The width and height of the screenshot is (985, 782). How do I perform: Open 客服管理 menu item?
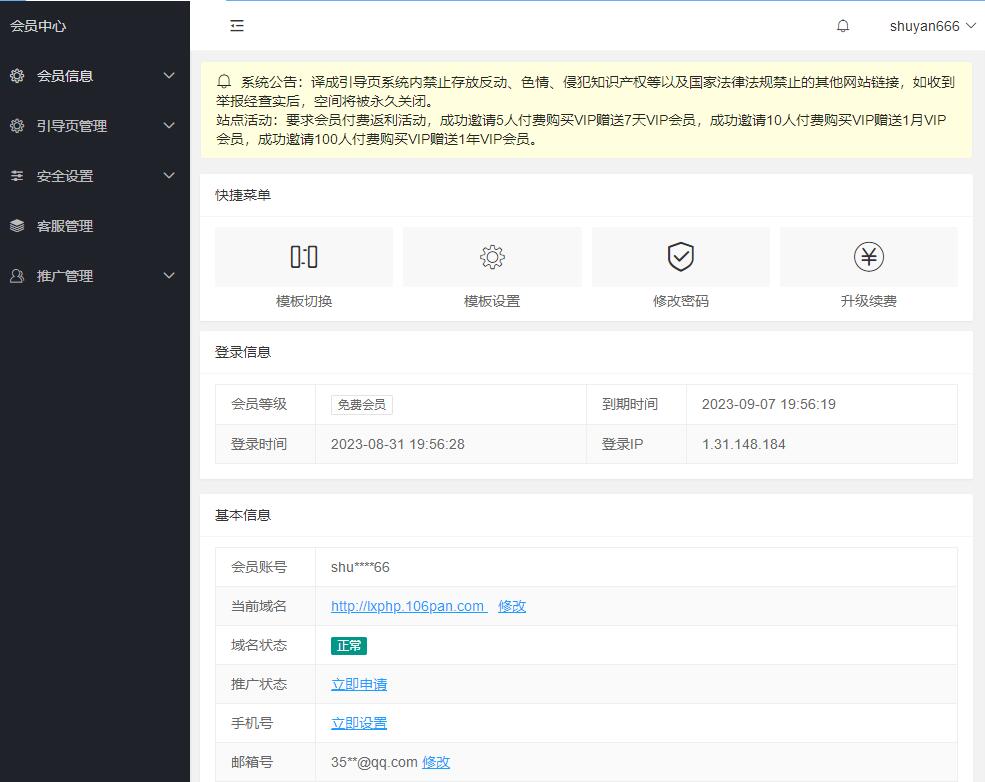coord(65,226)
